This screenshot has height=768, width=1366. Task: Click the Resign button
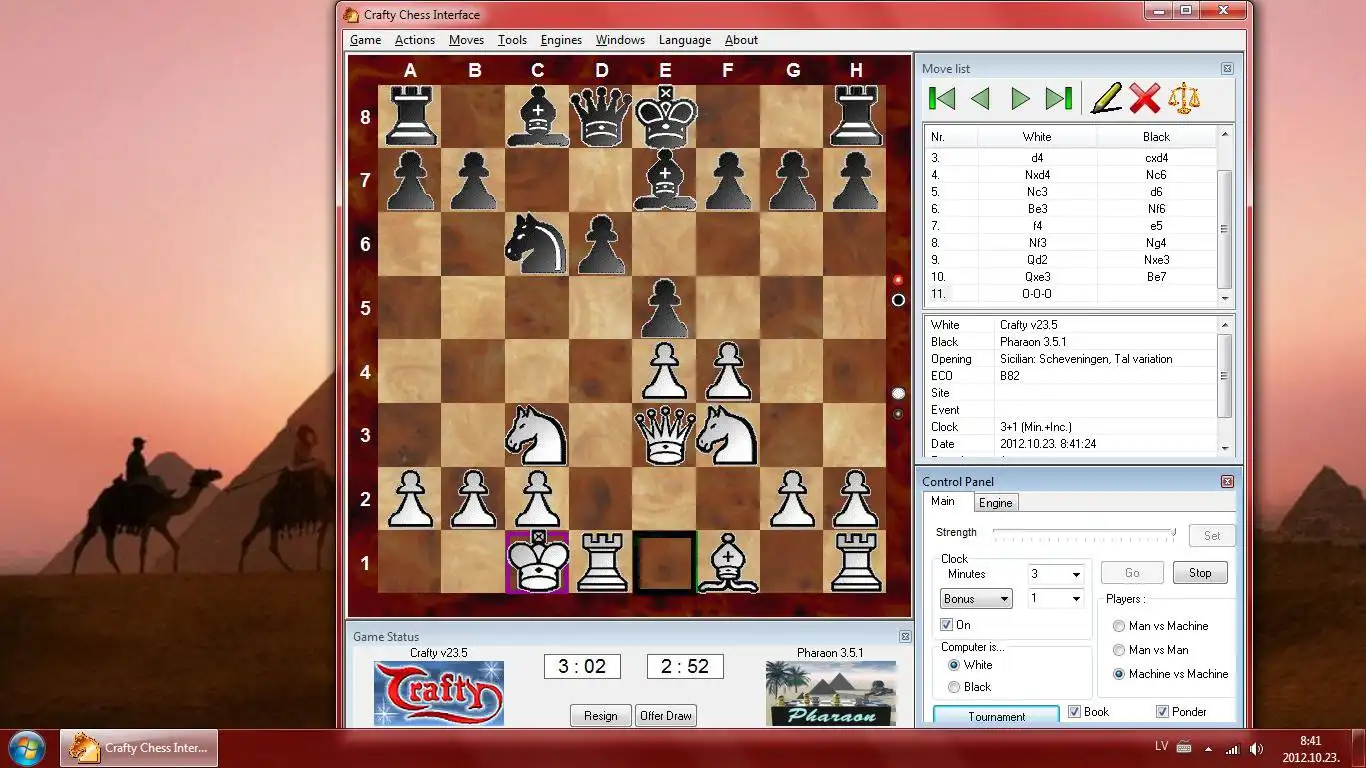(x=601, y=716)
